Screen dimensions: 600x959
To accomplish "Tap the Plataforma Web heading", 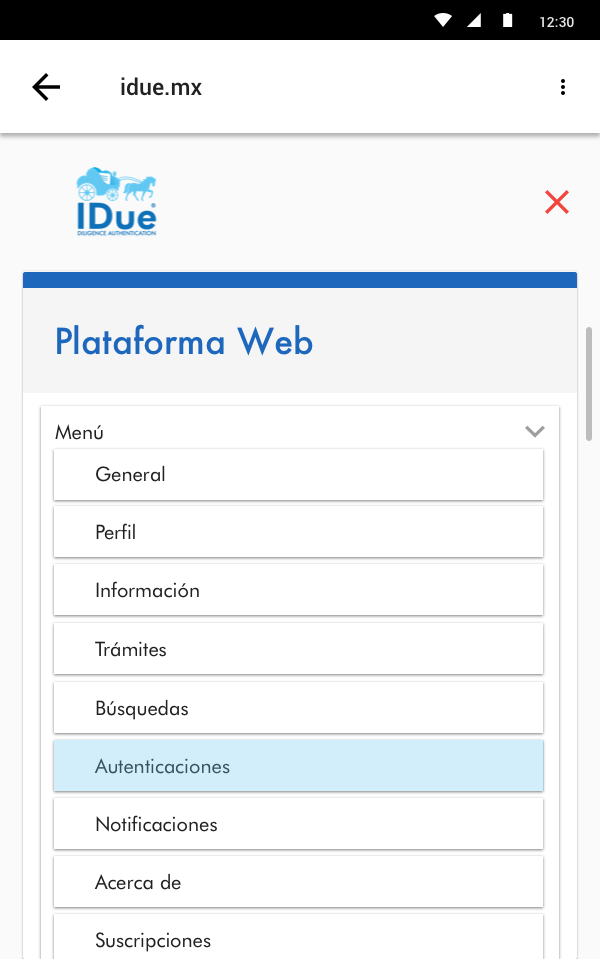I will pyautogui.click(x=184, y=342).
